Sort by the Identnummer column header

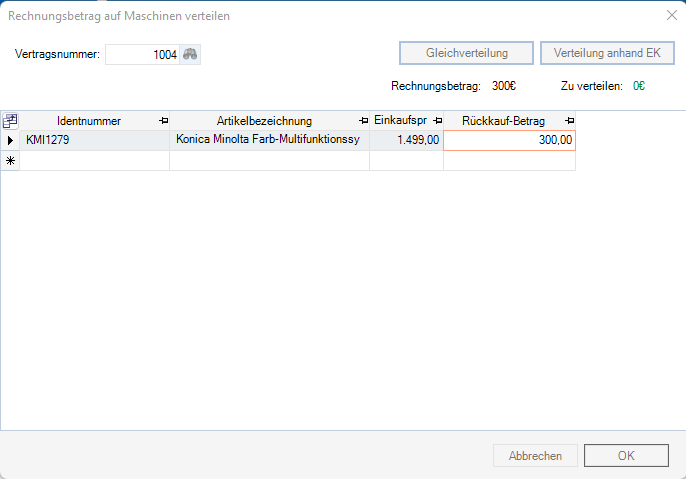click(x=88, y=121)
